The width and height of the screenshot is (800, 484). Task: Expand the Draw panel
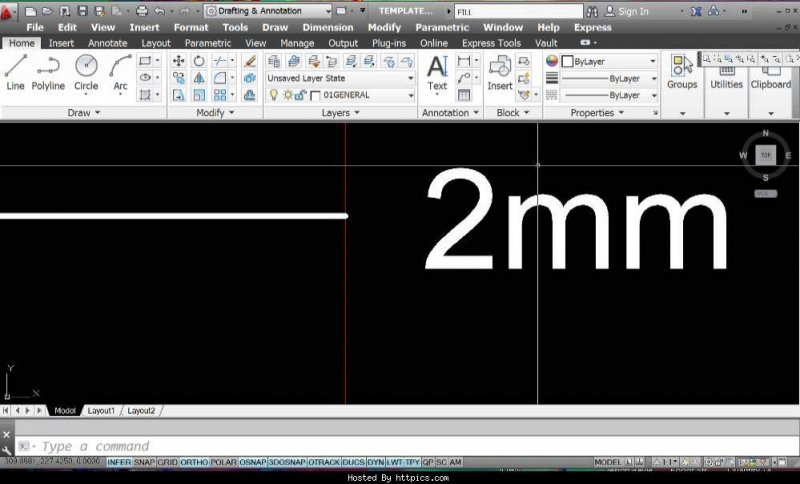[x=84, y=113]
